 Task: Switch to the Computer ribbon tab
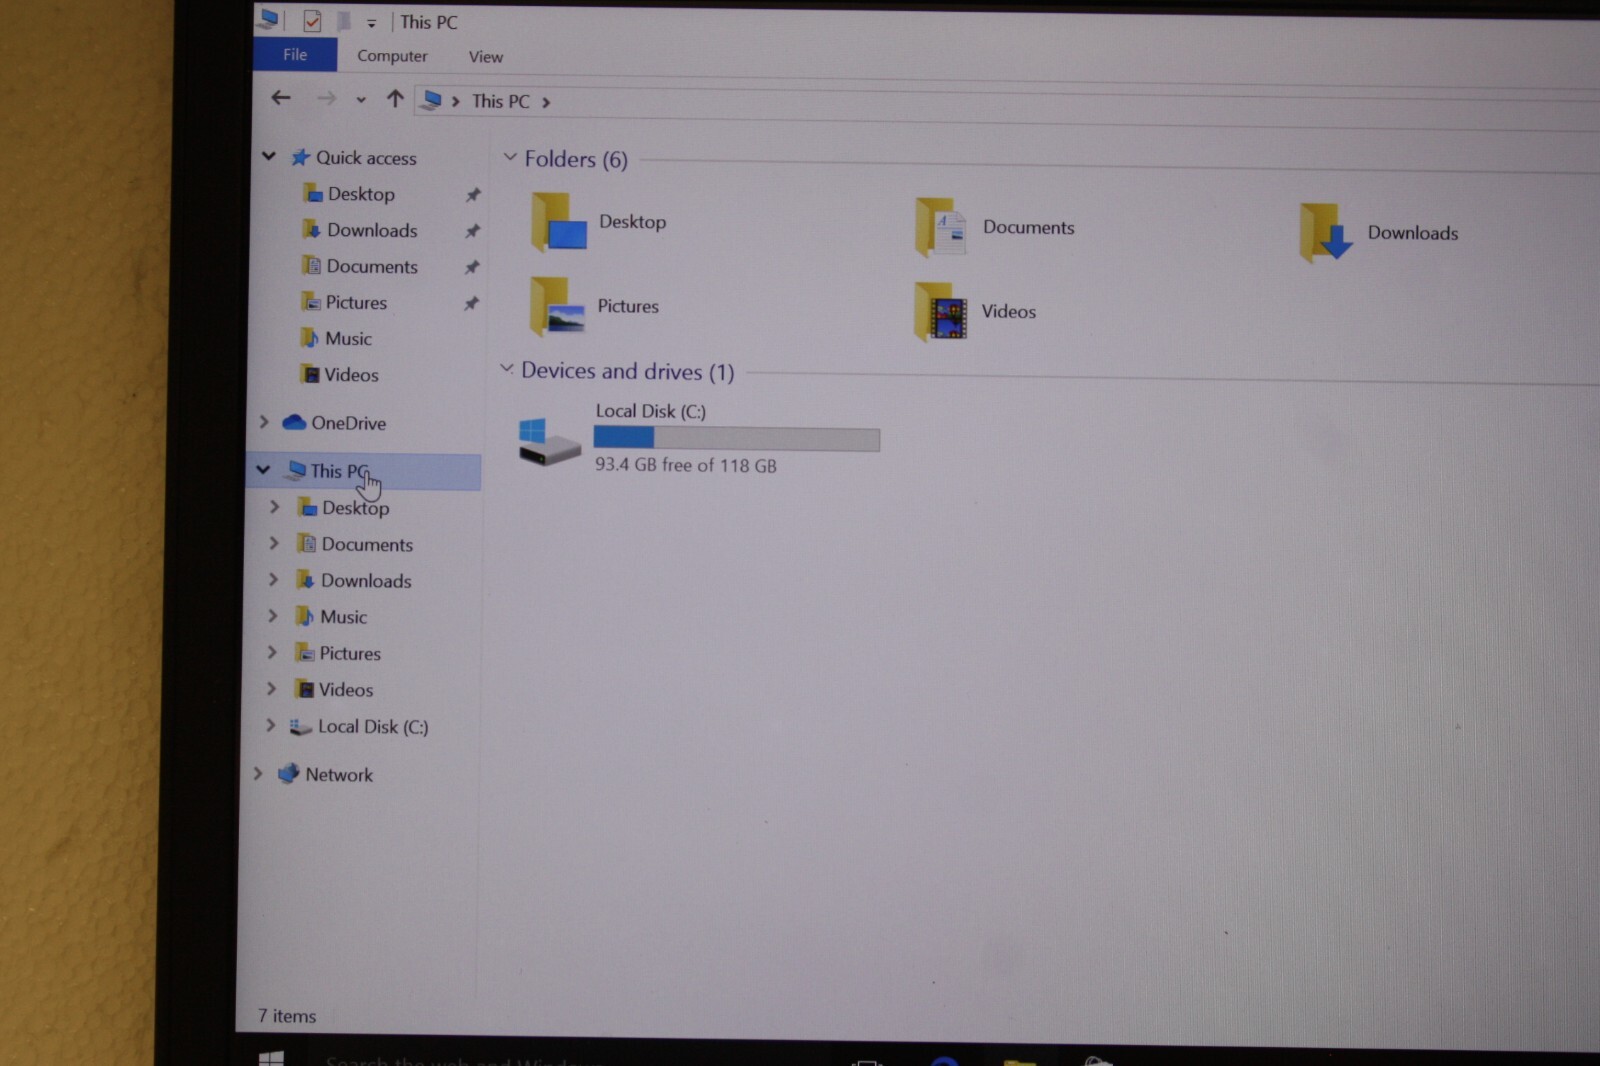click(x=392, y=56)
